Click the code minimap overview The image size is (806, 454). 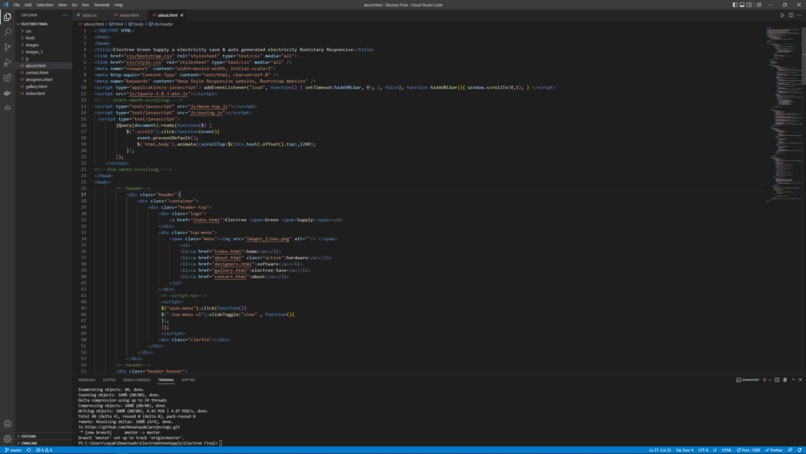click(783, 113)
